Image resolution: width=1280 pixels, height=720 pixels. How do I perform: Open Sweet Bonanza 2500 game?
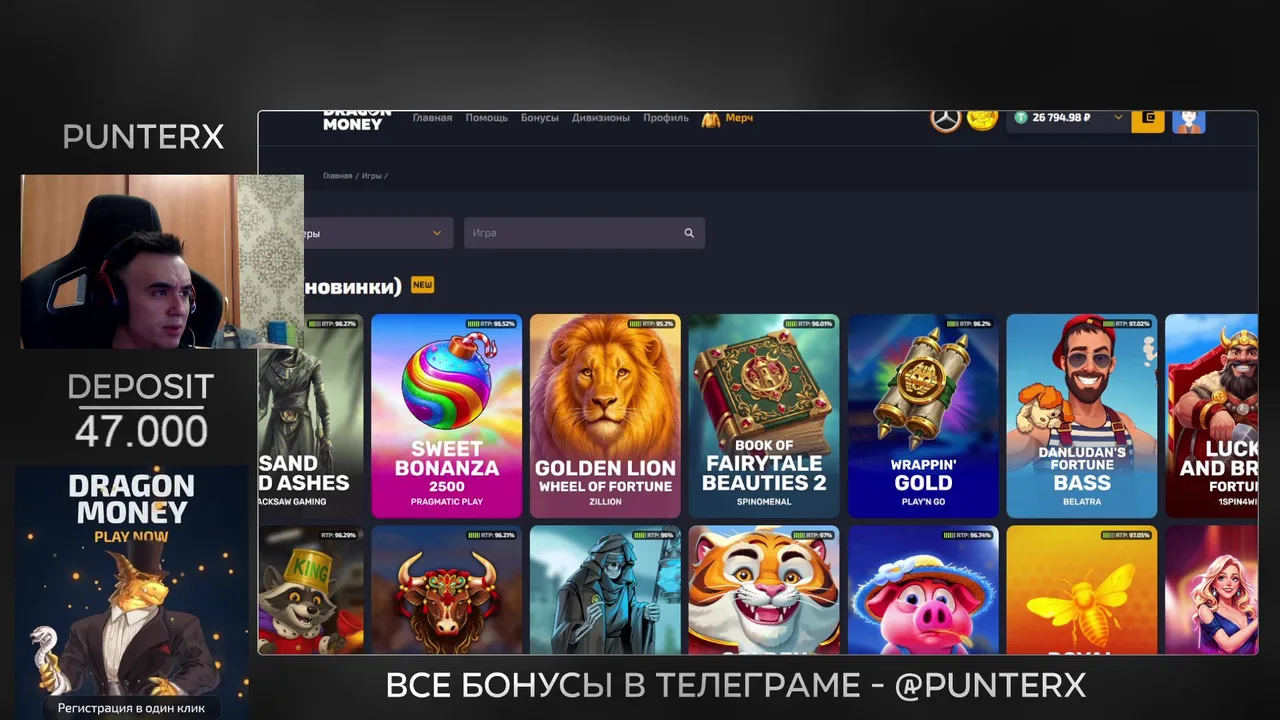tap(446, 416)
